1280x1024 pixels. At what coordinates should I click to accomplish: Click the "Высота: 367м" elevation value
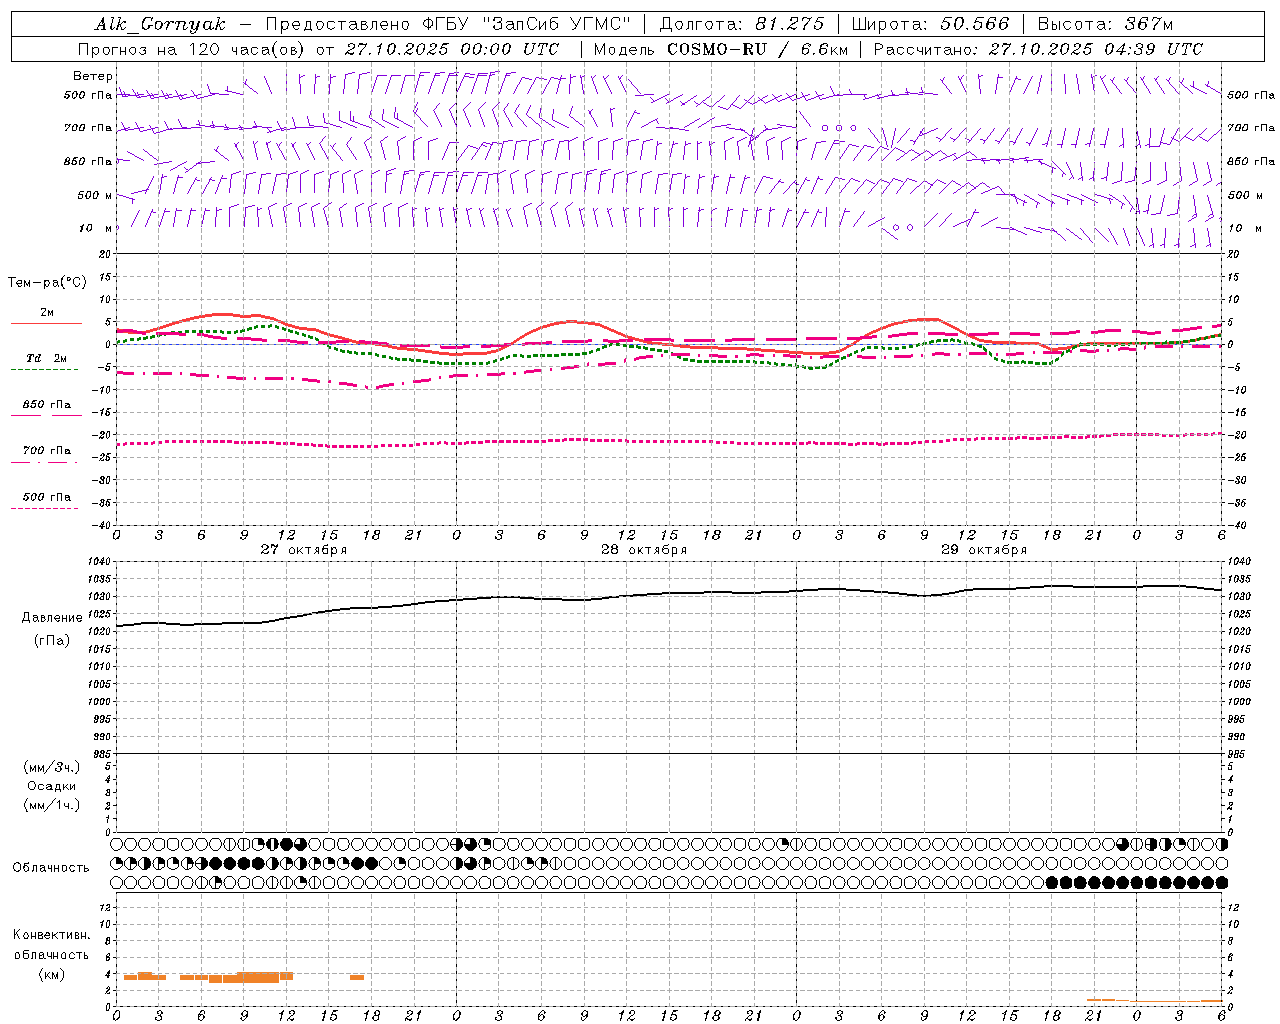coord(1105,24)
